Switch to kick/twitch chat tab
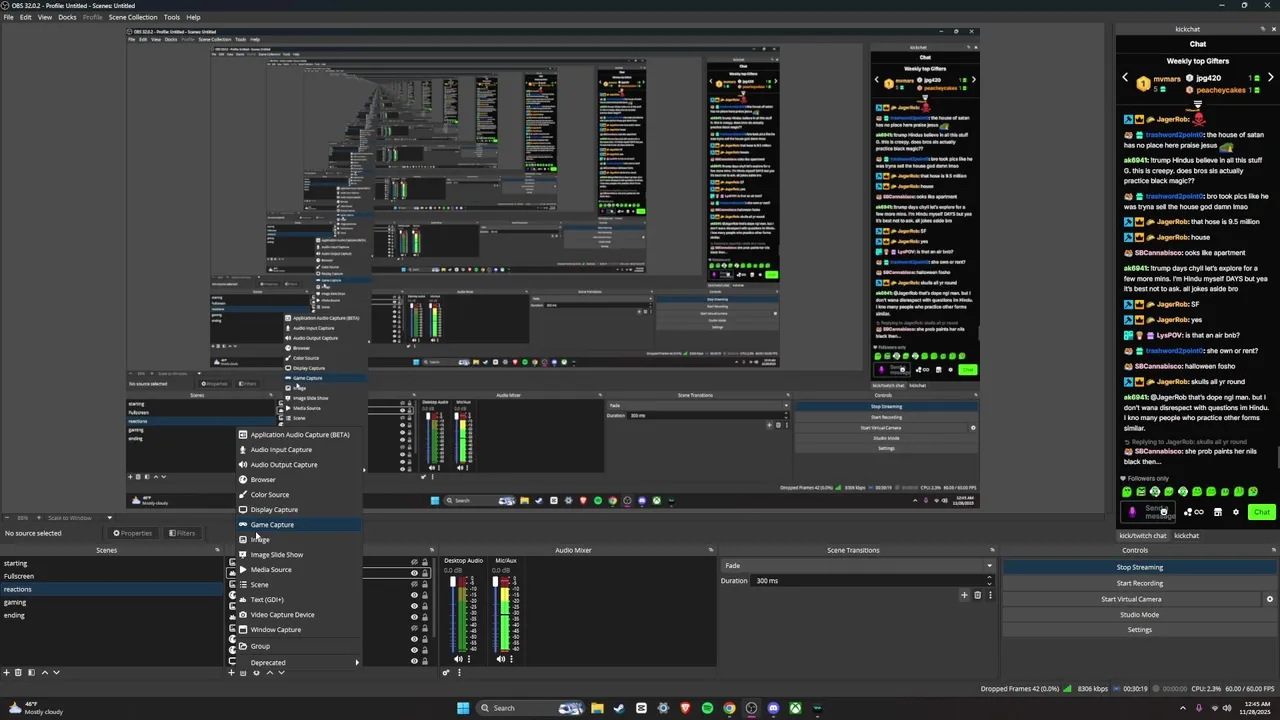 (1143, 536)
